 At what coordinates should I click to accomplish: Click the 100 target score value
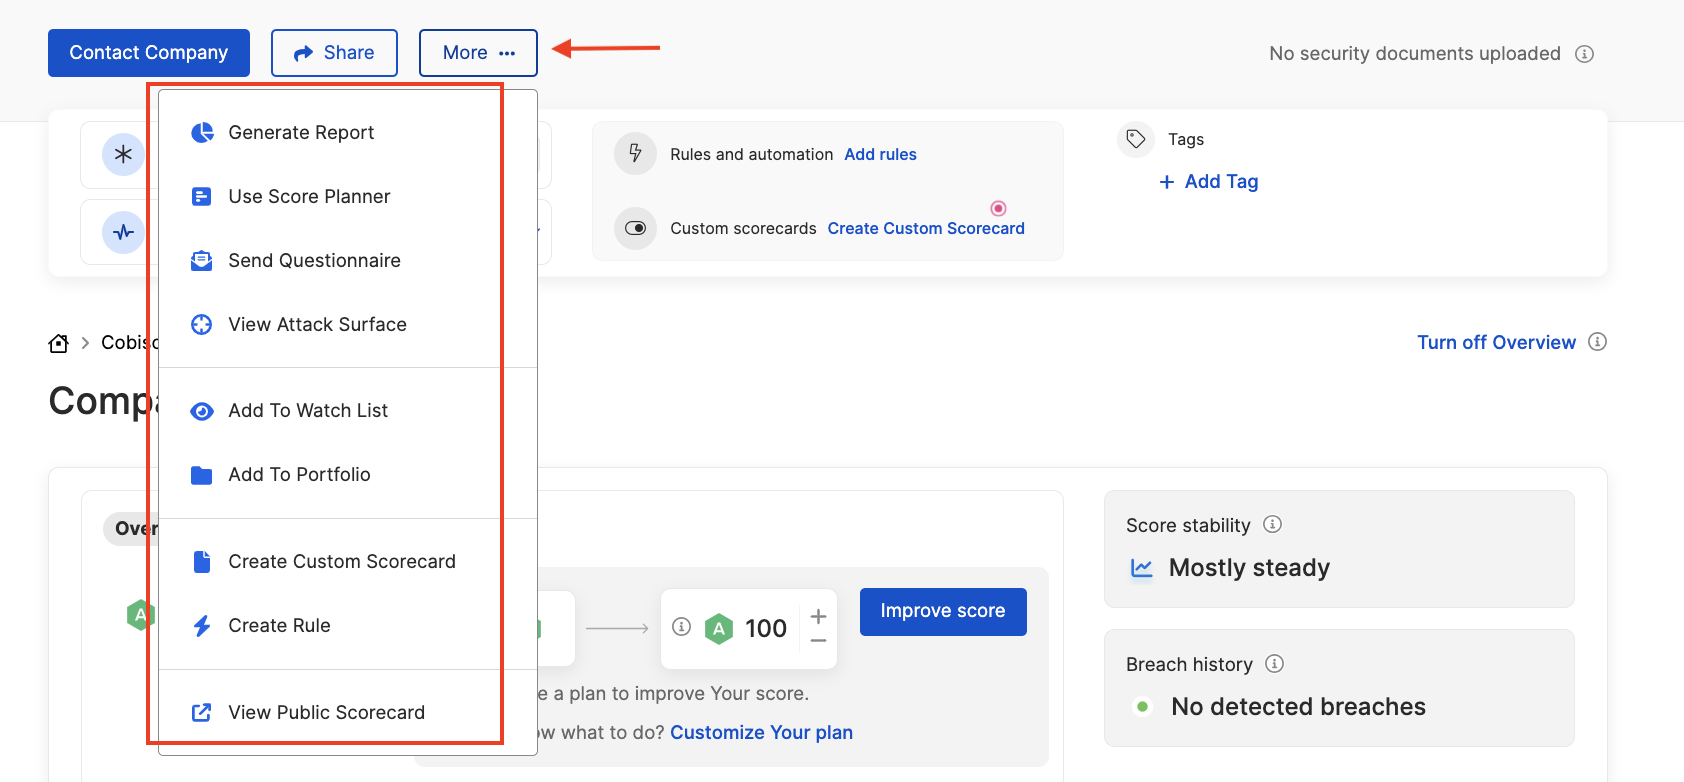(x=766, y=629)
